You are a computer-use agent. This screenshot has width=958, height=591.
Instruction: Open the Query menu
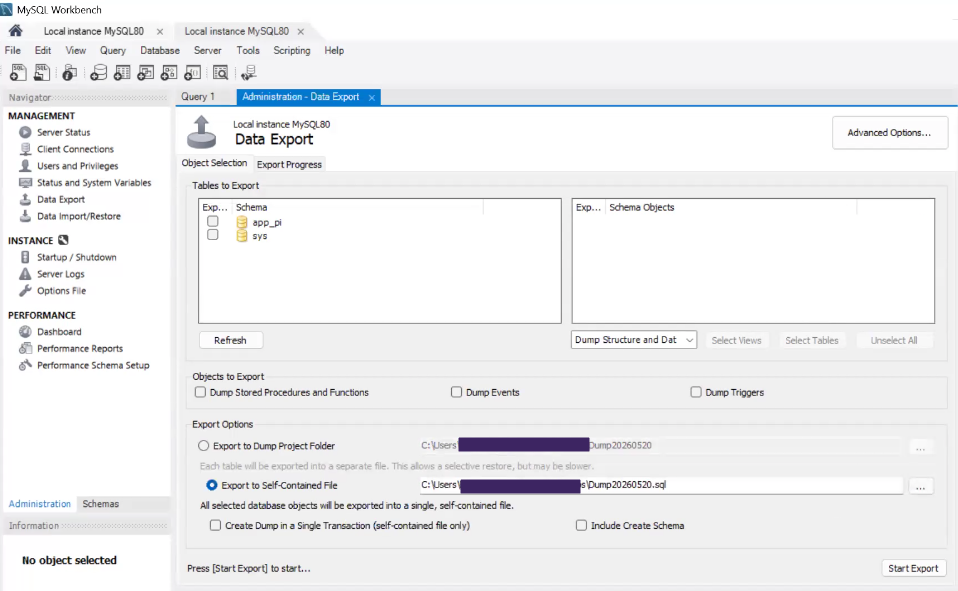112,50
